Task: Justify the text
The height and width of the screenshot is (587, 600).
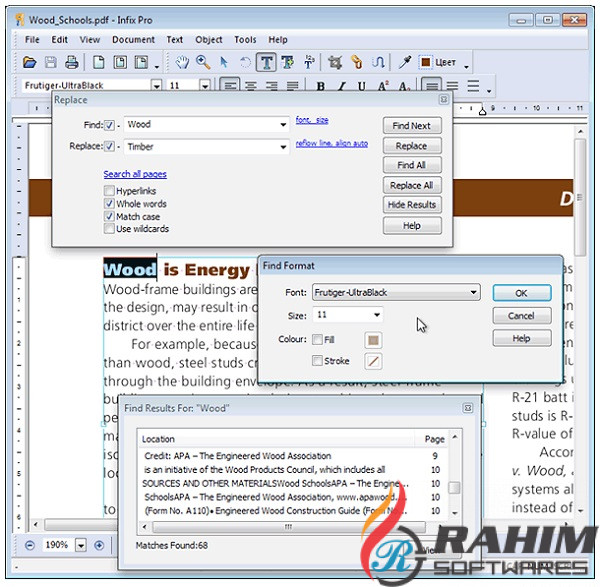Action: 293,86
